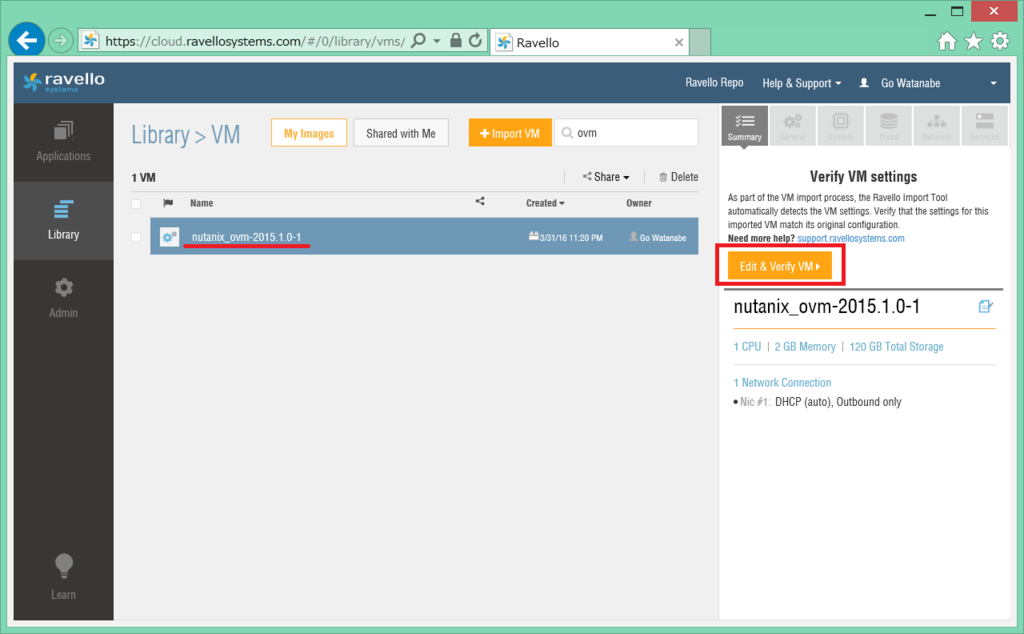Expand the Help & Support menu
The width and height of the screenshot is (1024, 634).
click(x=801, y=83)
